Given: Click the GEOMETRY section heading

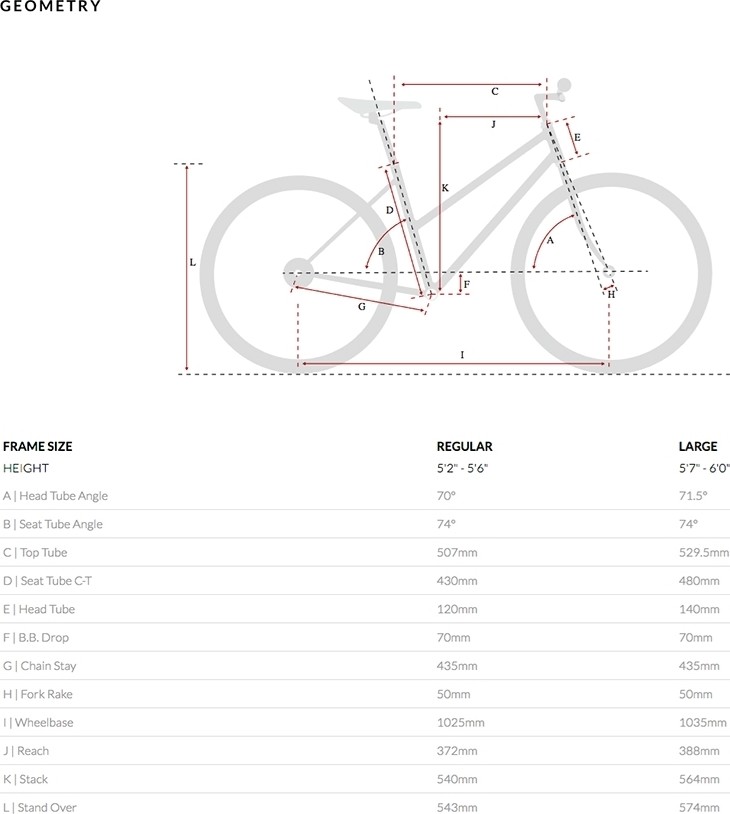Looking at the screenshot, I should pyautogui.click(x=50, y=6).
